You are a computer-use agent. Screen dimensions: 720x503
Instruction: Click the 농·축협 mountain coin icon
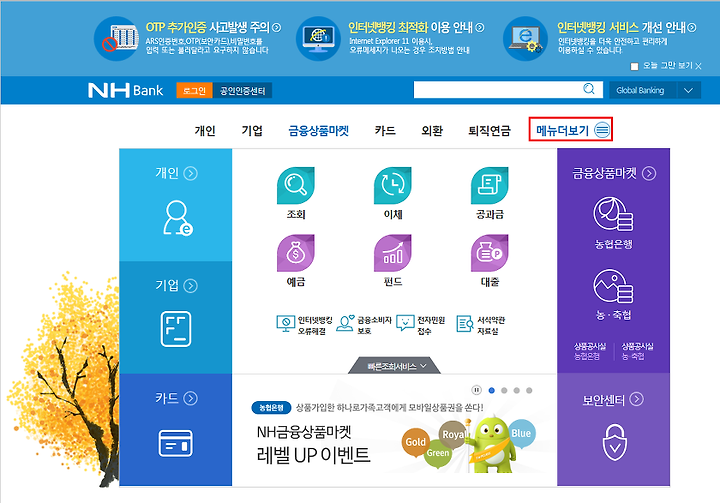coord(613,286)
